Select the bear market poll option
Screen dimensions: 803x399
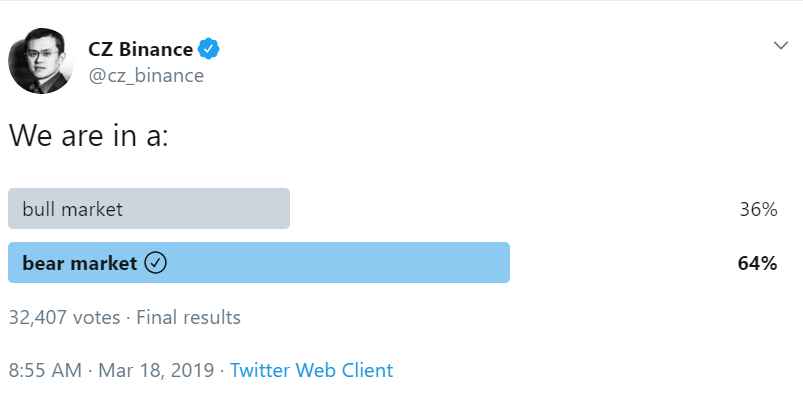(393, 263)
